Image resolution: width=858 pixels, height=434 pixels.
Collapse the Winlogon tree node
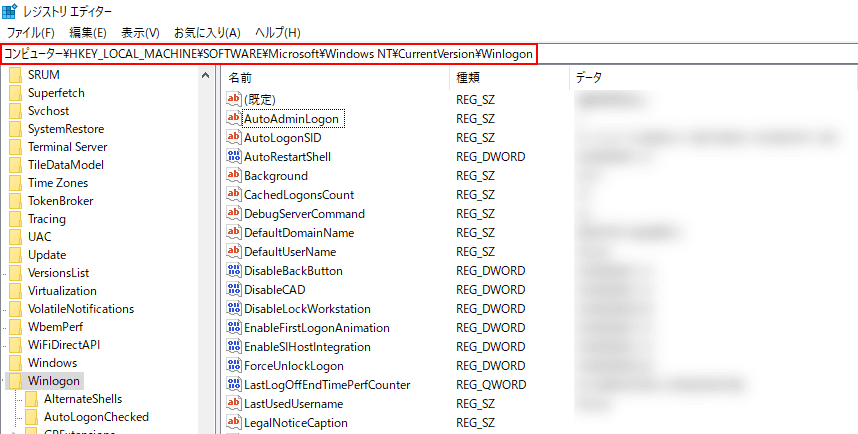[x=4, y=381]
